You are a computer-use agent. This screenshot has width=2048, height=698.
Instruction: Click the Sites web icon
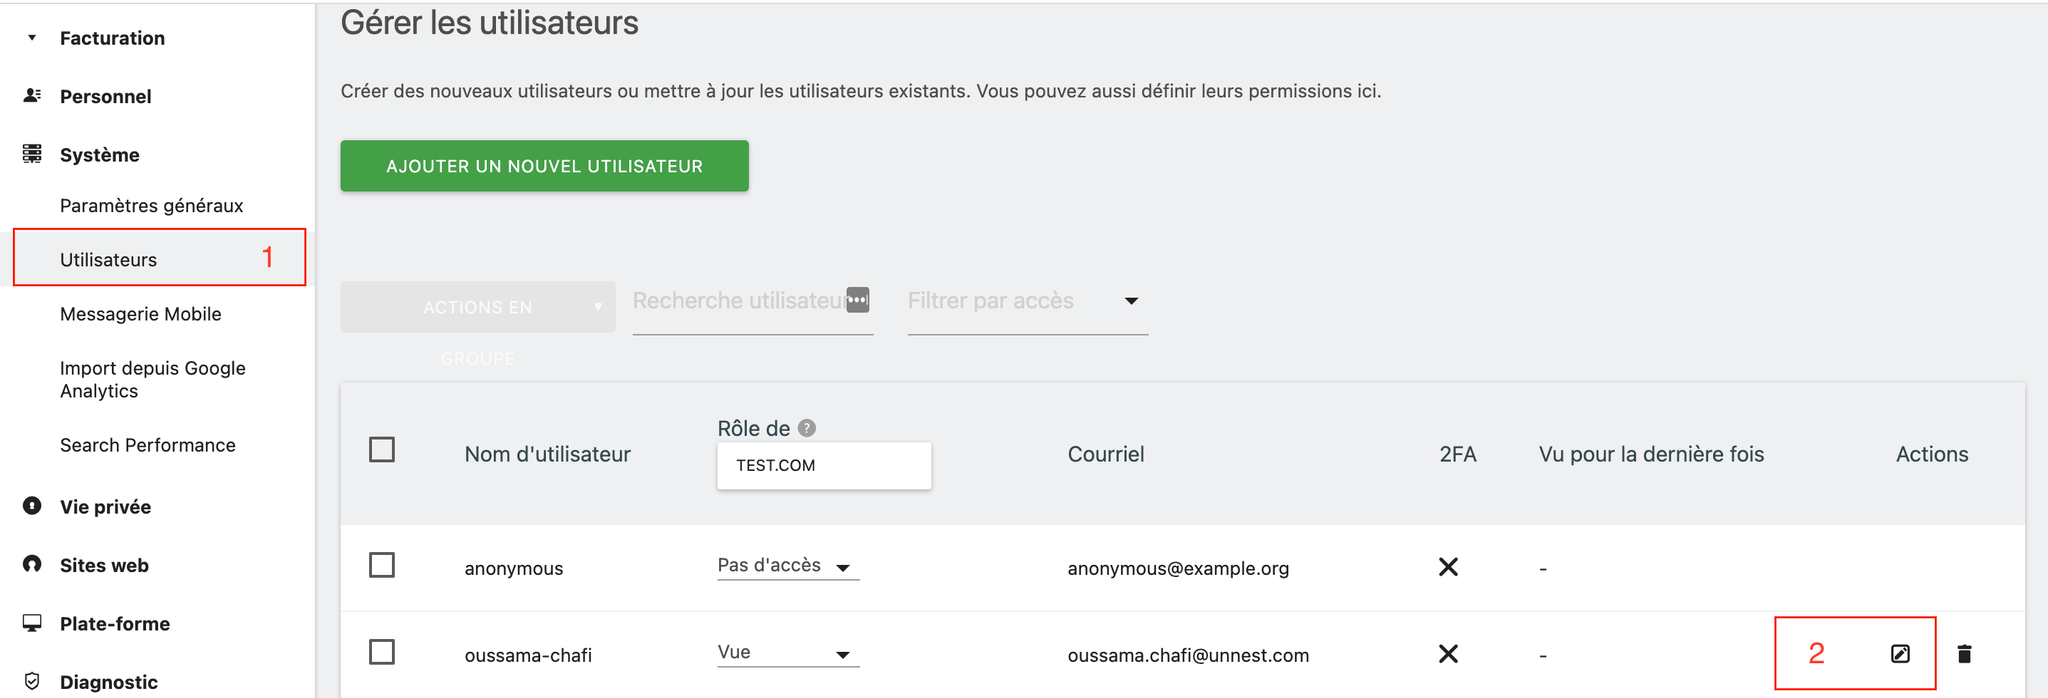[x=32, y=564]
